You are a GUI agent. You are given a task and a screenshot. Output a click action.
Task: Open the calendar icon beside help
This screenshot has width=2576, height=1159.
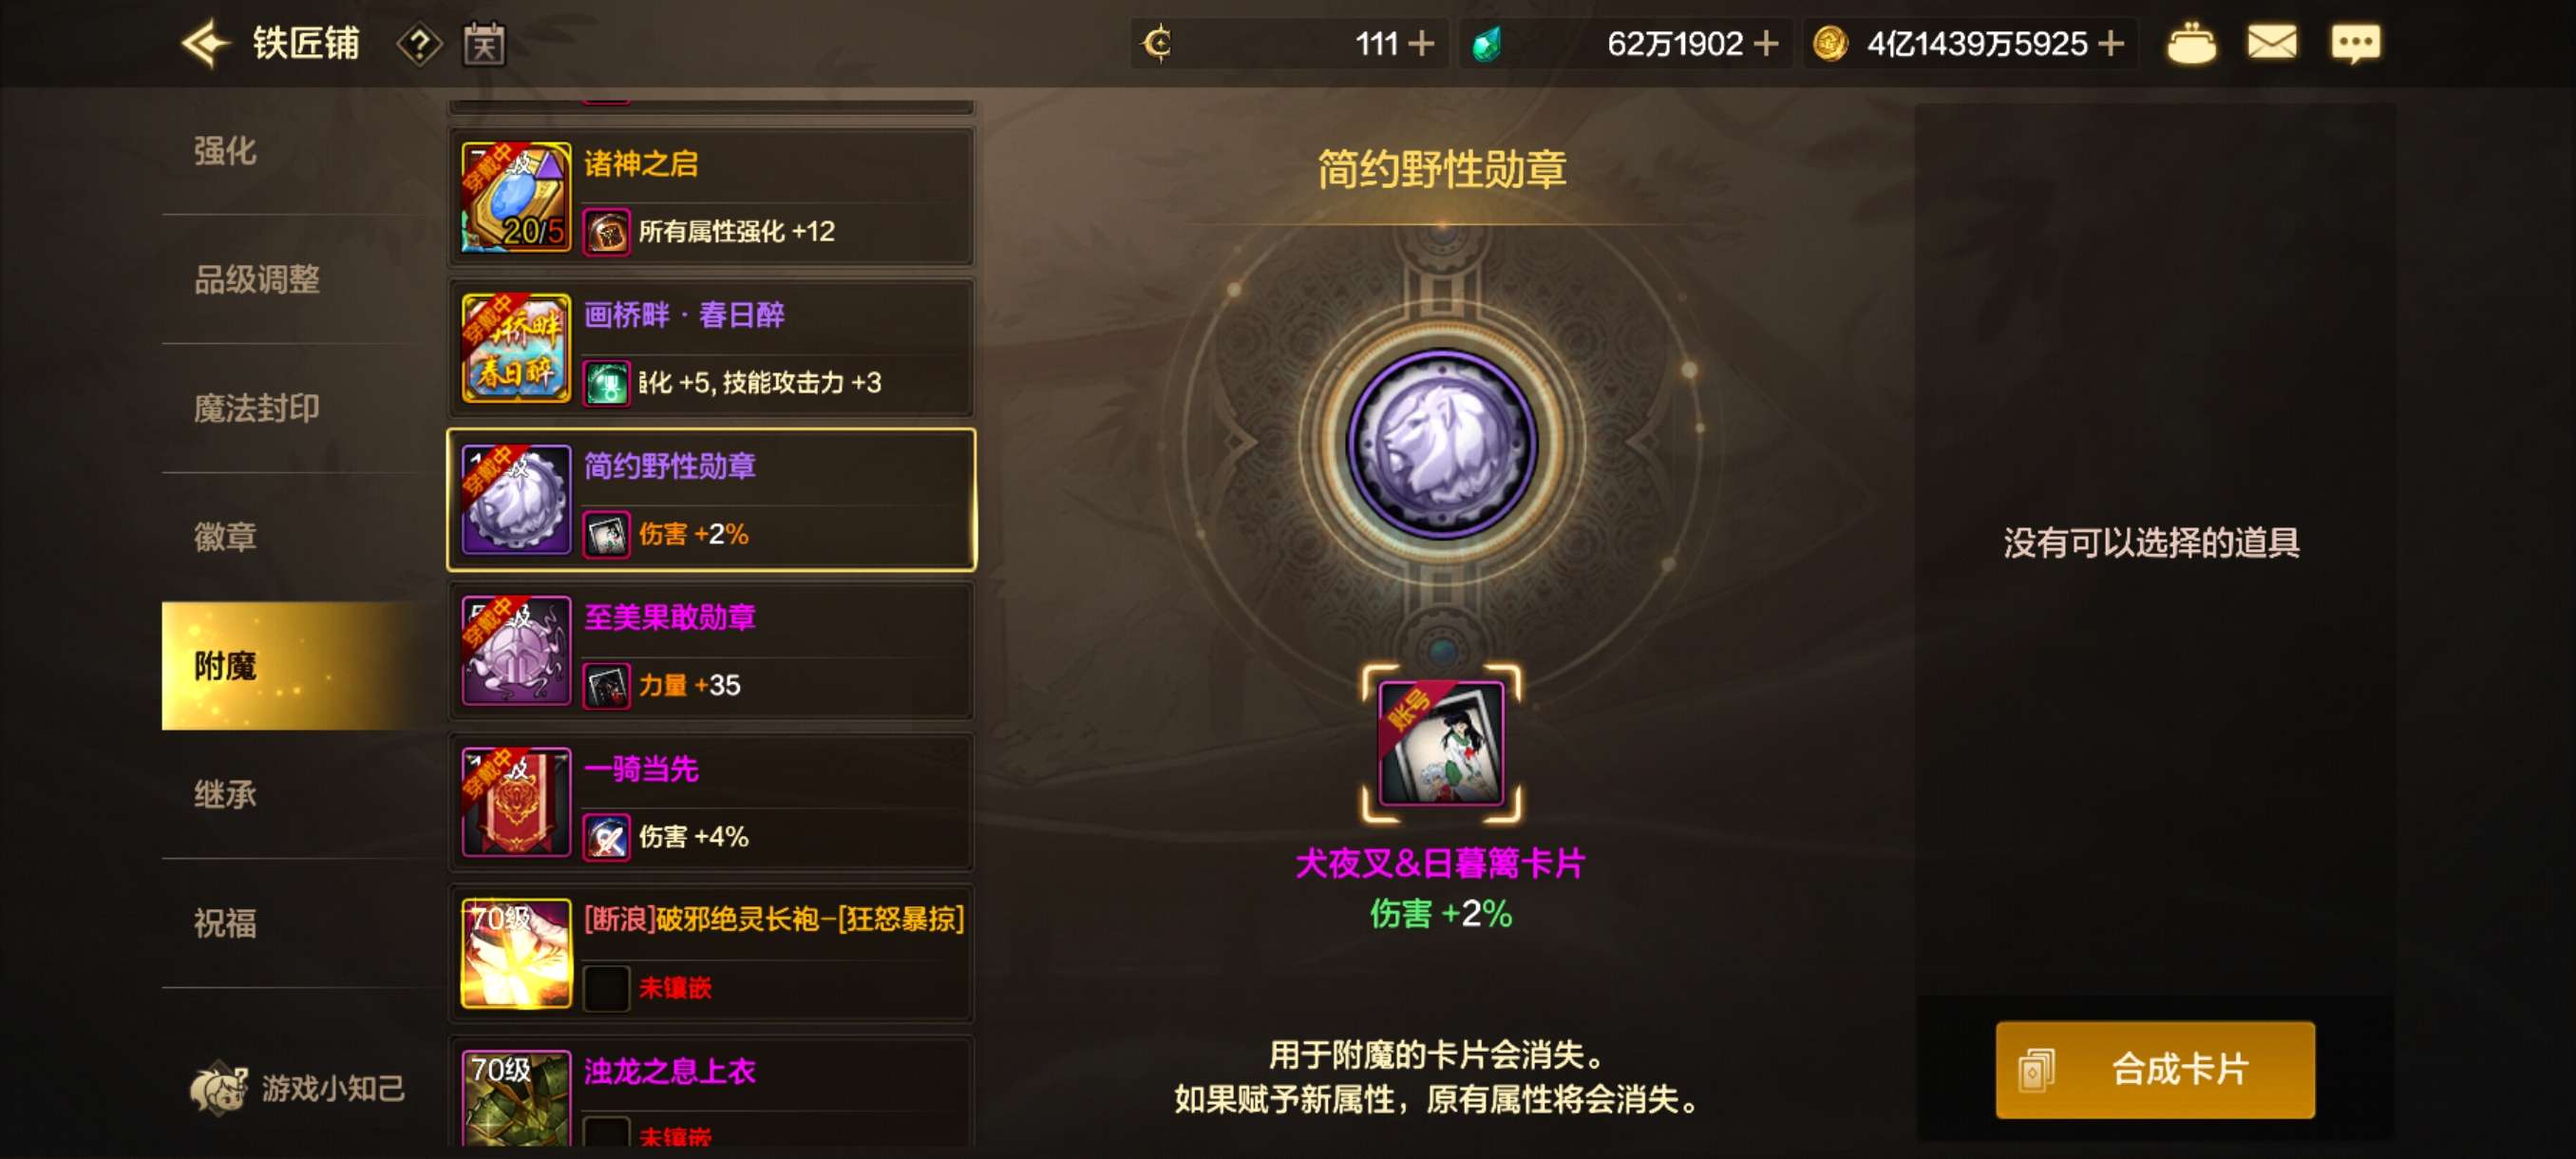coord(484,45)
